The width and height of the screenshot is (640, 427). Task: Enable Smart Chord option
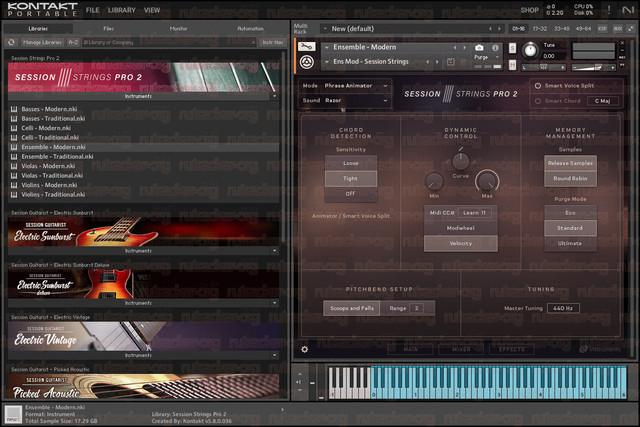pyautogui.click(x=538, y=101)
